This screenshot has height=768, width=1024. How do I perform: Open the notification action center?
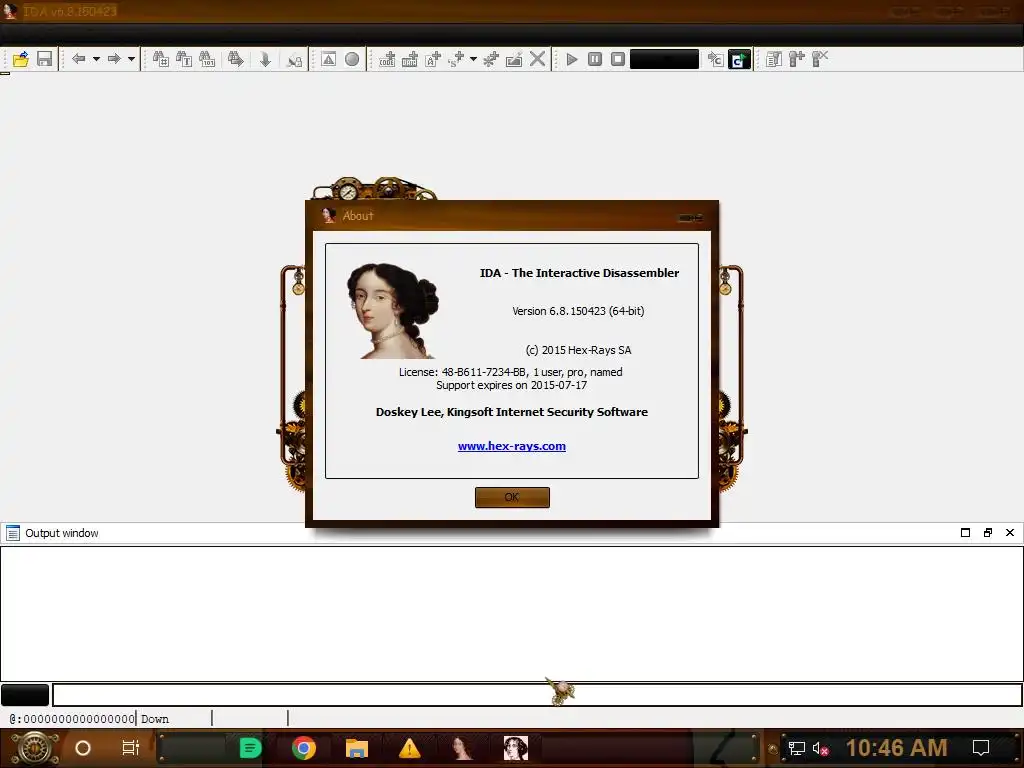[x=980, y=748]
